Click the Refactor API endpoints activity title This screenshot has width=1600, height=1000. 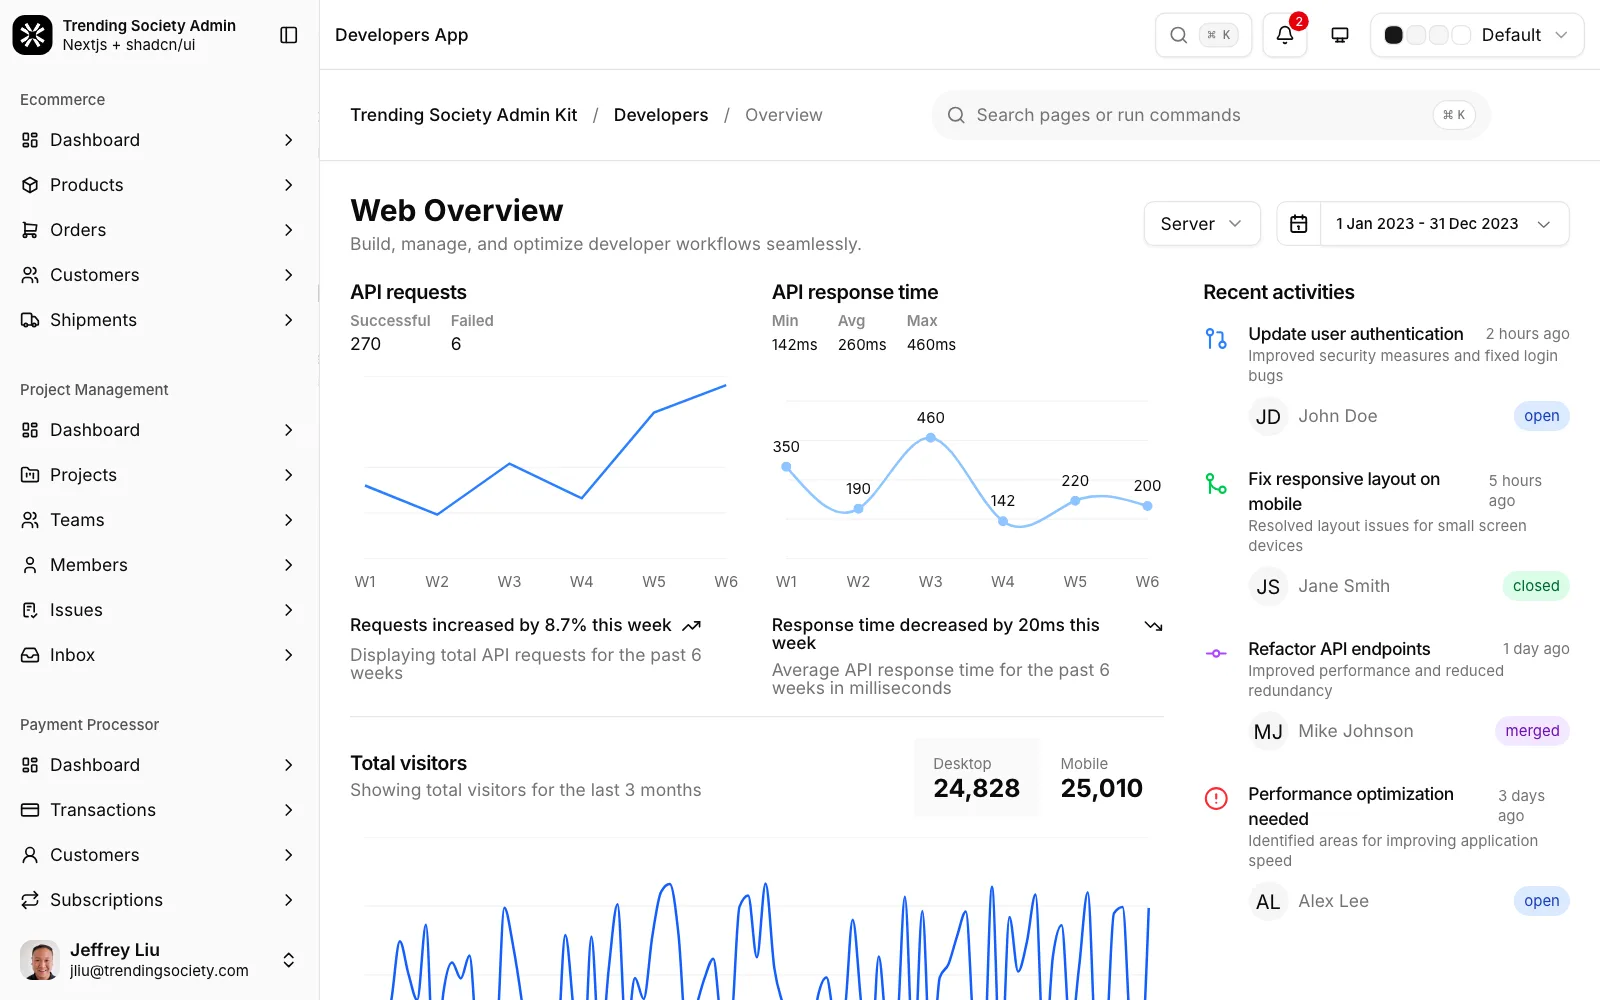(1339, 649)
